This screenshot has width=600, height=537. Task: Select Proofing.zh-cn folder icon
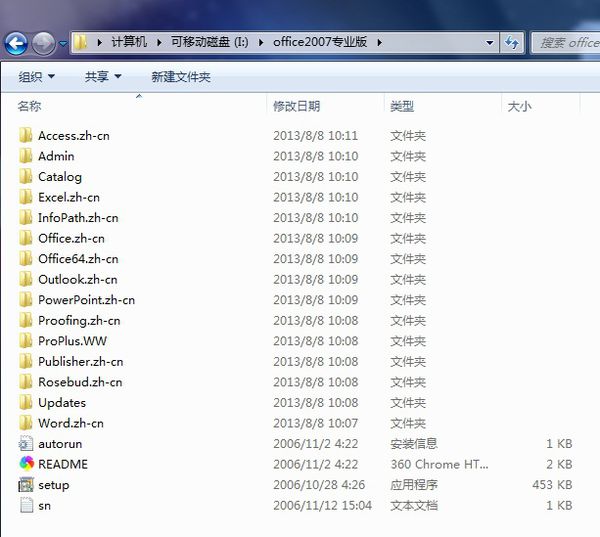[x=26, y=320]
